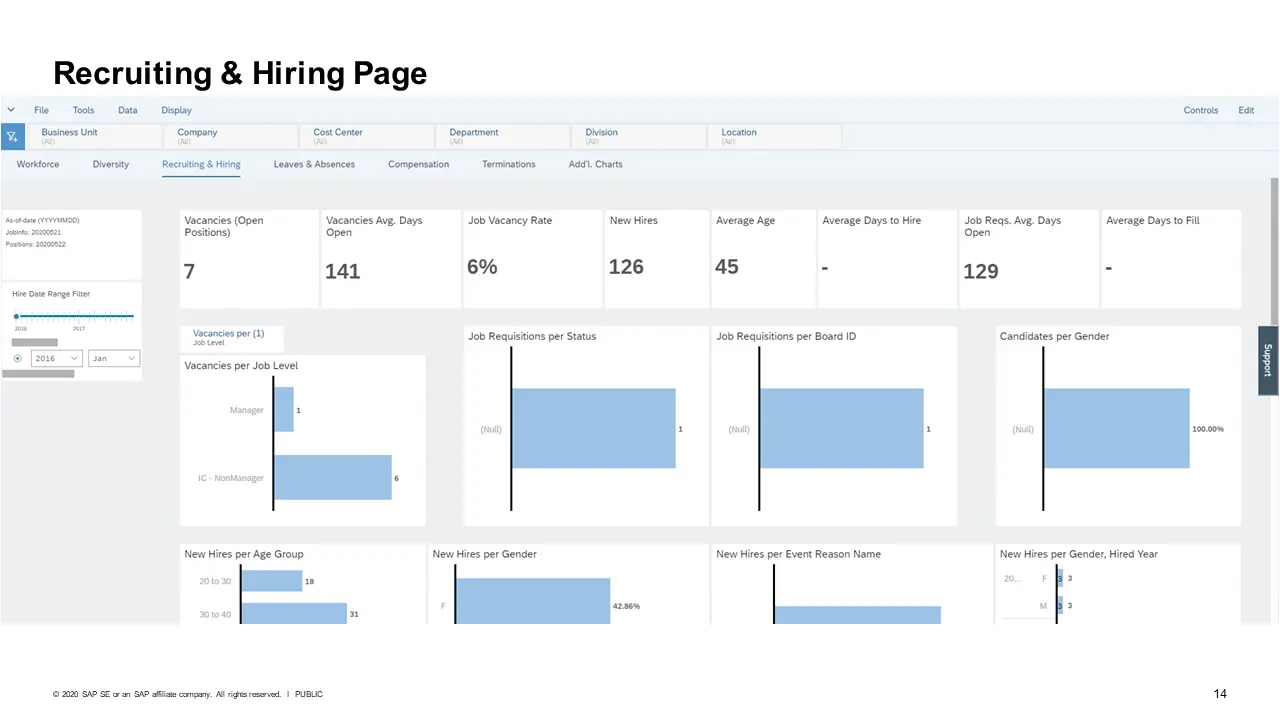
Task: Open the Display menu
Action: coord(176,110)
